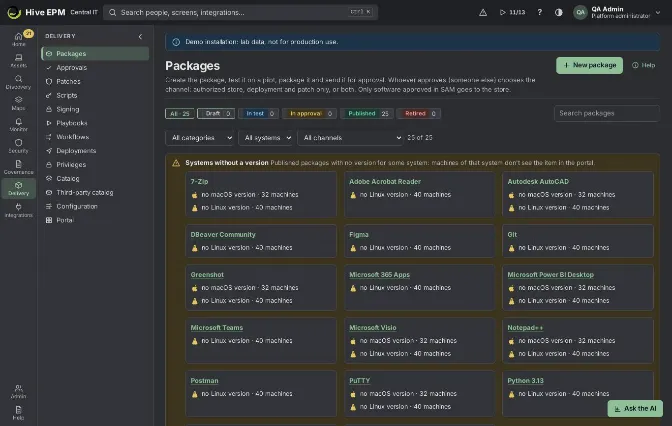Toggle the dark/light theme icon

point(558,12)
